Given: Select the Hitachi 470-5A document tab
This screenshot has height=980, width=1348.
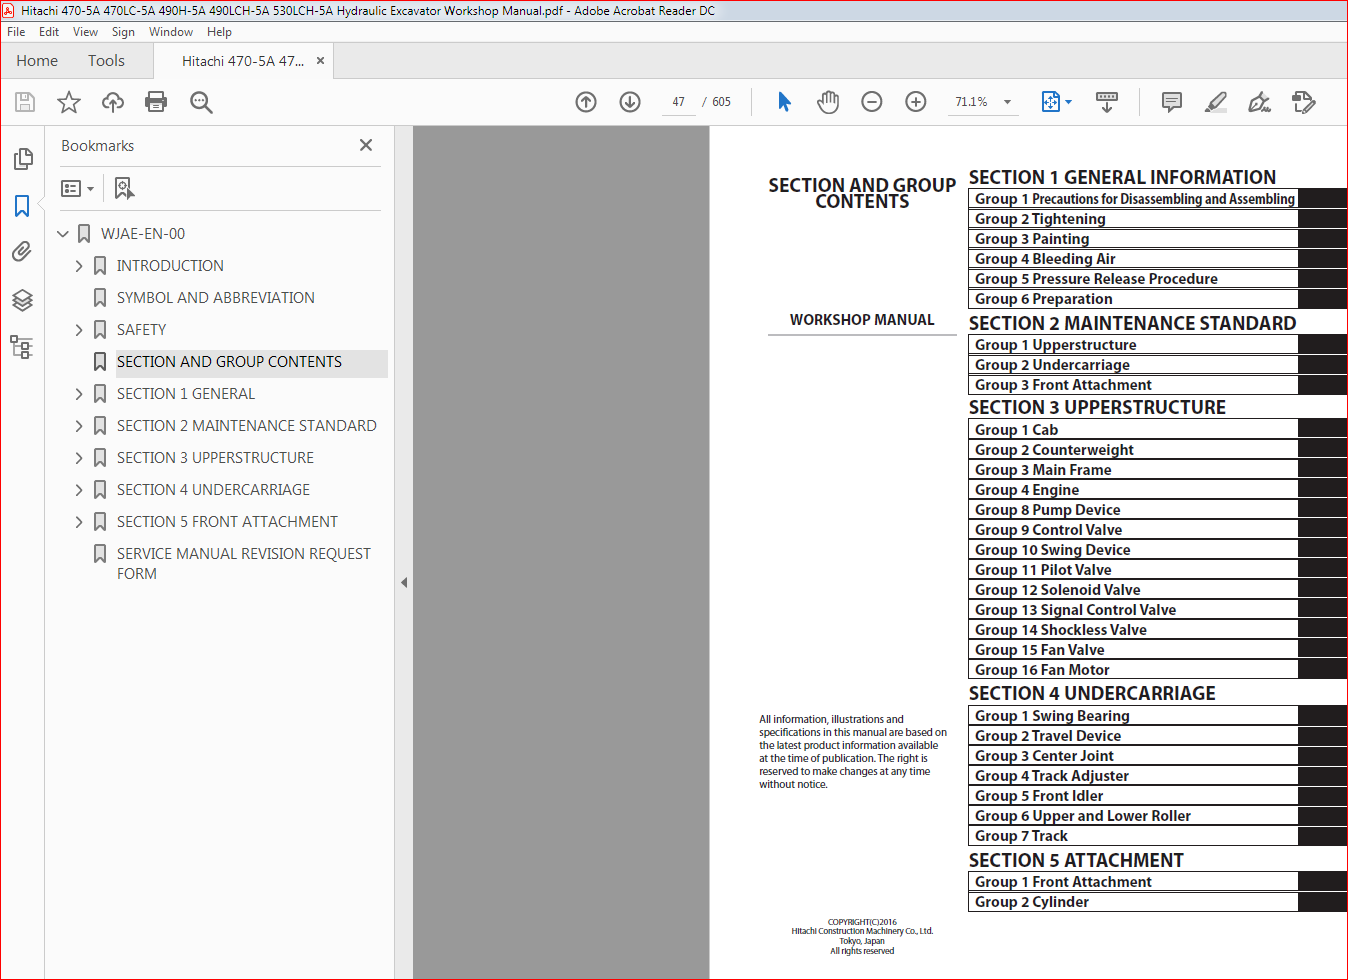Looking at the screenshot, I should (243, 61).
